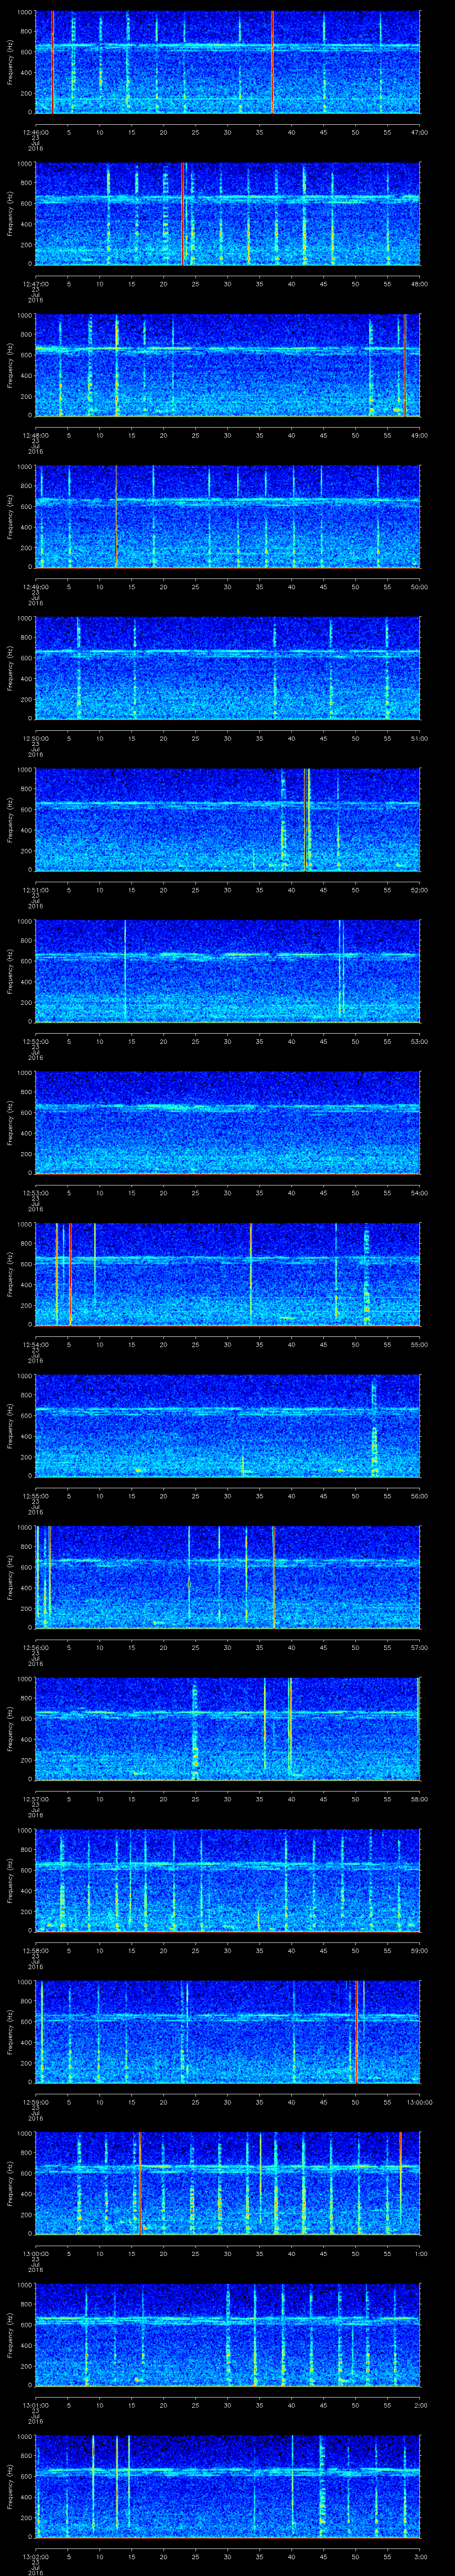Click the "13:02:00" start time label

coord(36,2557)
